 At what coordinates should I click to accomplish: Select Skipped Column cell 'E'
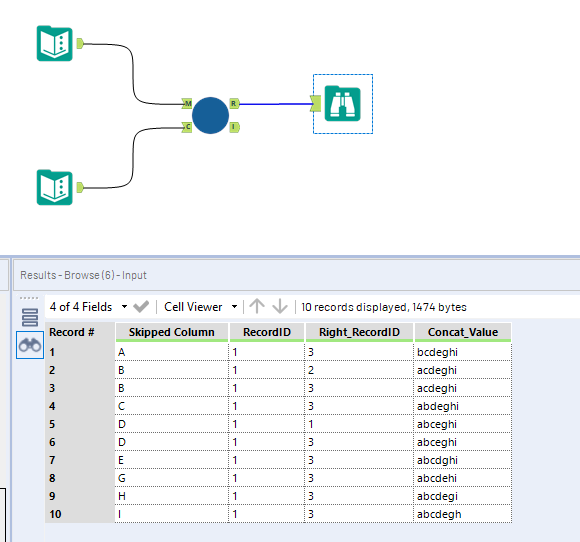(172, 460)
